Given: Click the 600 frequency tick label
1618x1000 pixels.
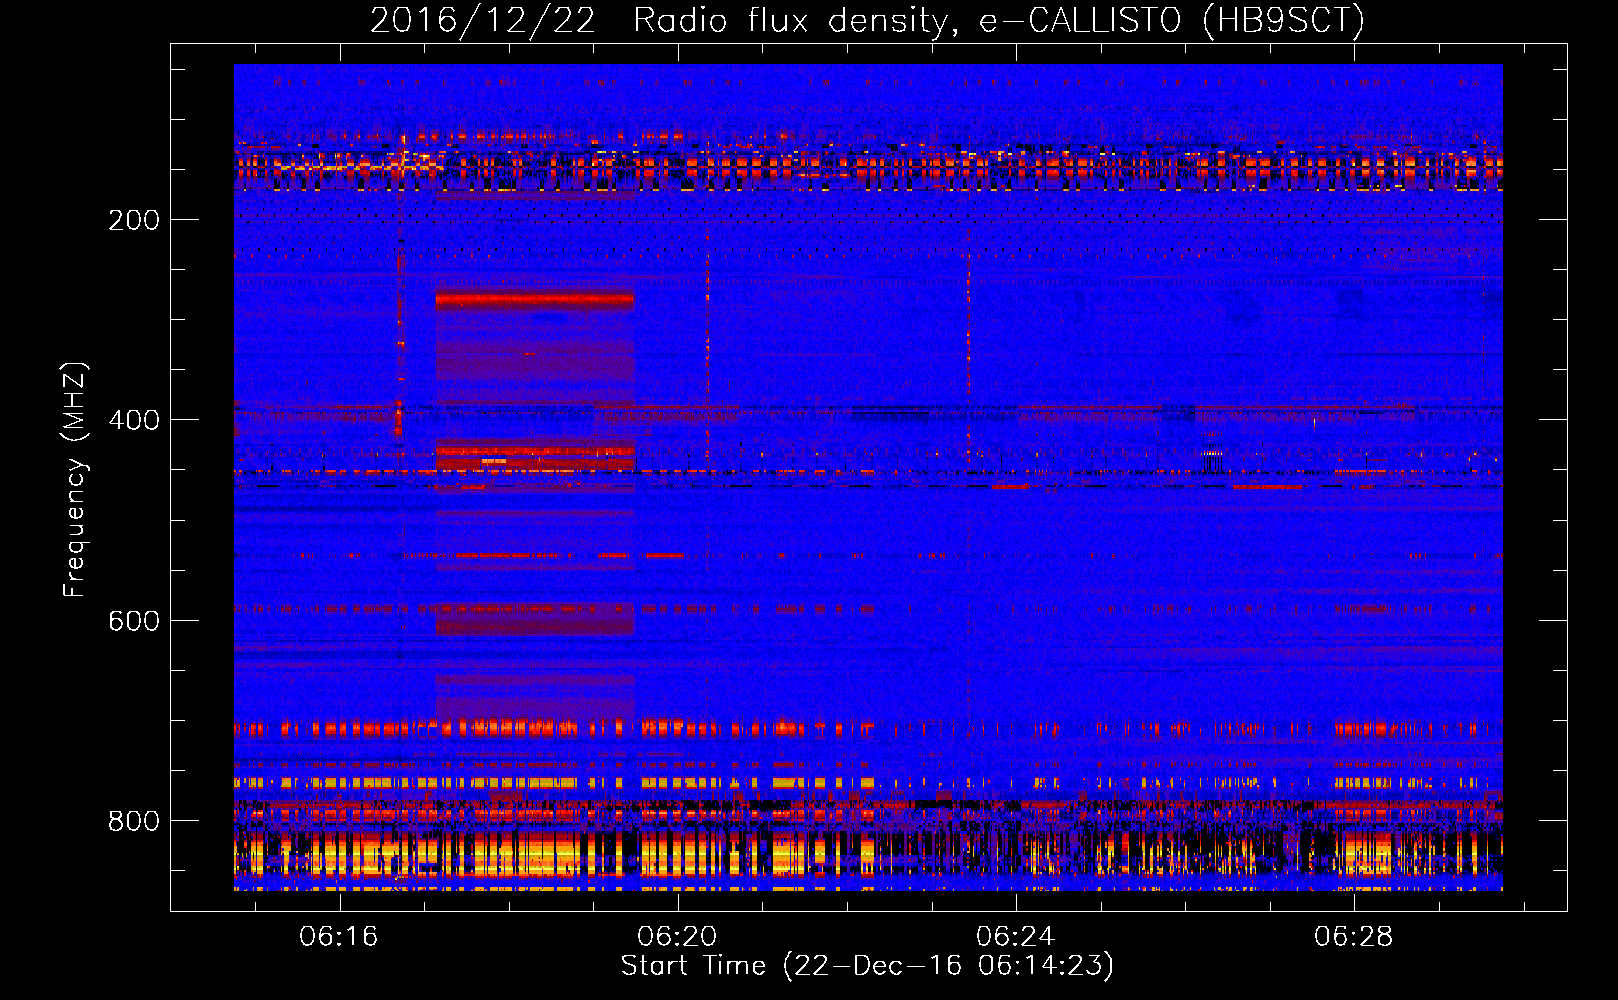Looking at the screenshot, I should (134, 621).
